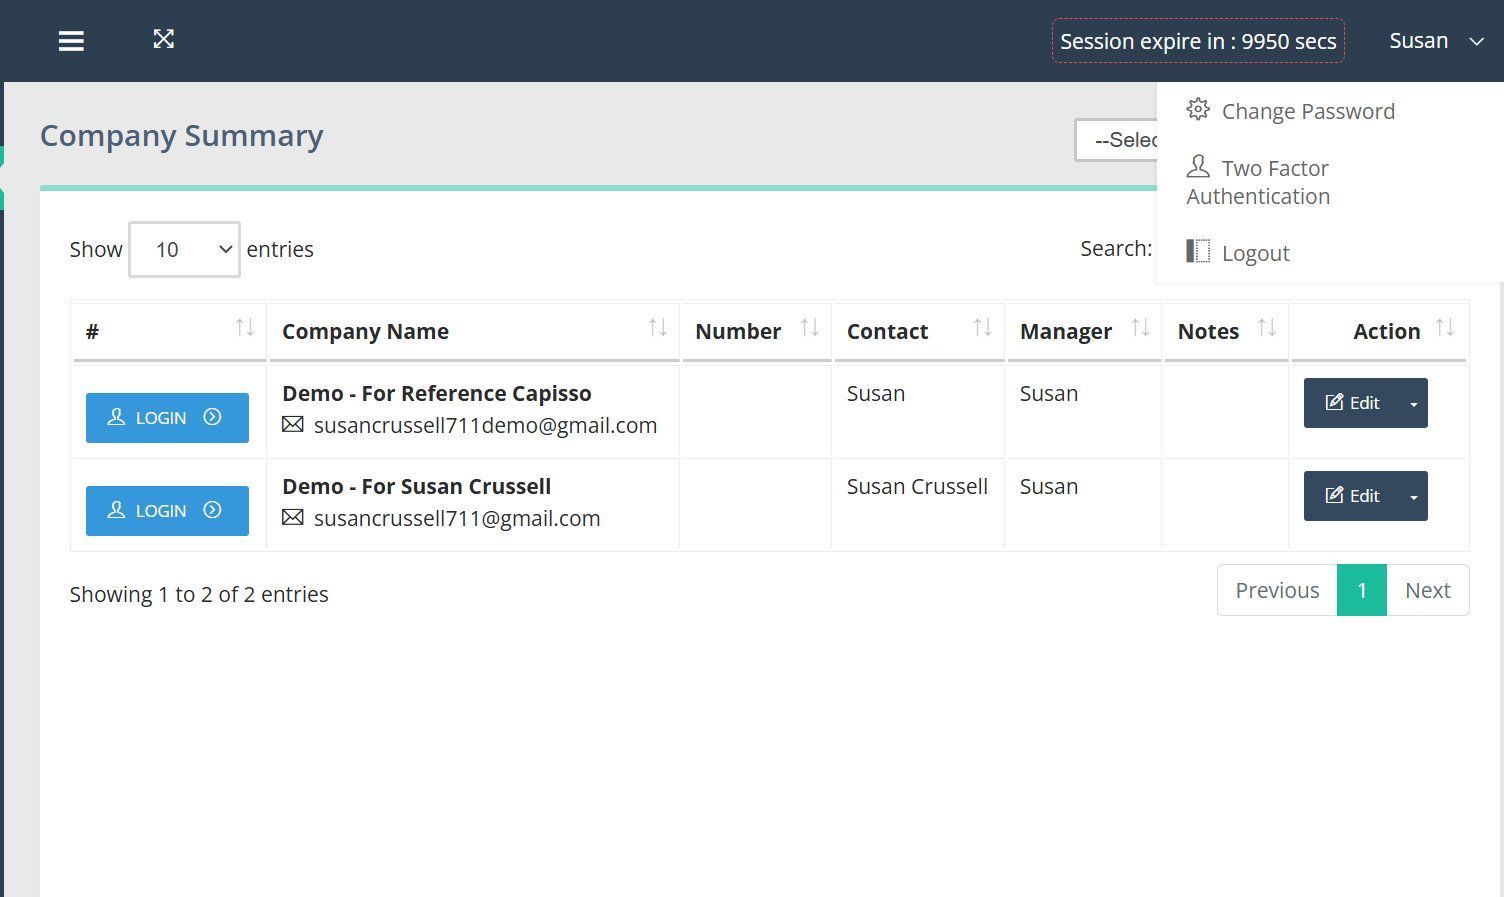Click the Logout door icon
The image size is (1504, 897).
pos(1198,251)
